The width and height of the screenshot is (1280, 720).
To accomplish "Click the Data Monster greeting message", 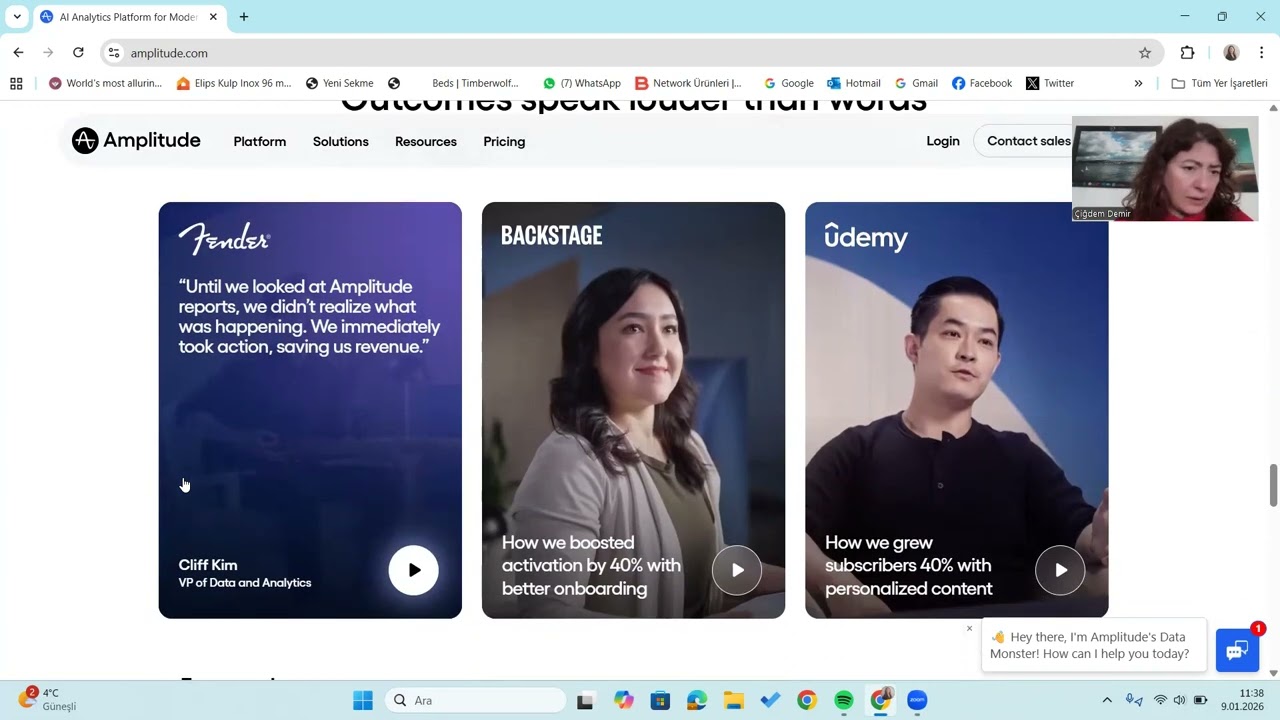I will (x=1094, y=645).
